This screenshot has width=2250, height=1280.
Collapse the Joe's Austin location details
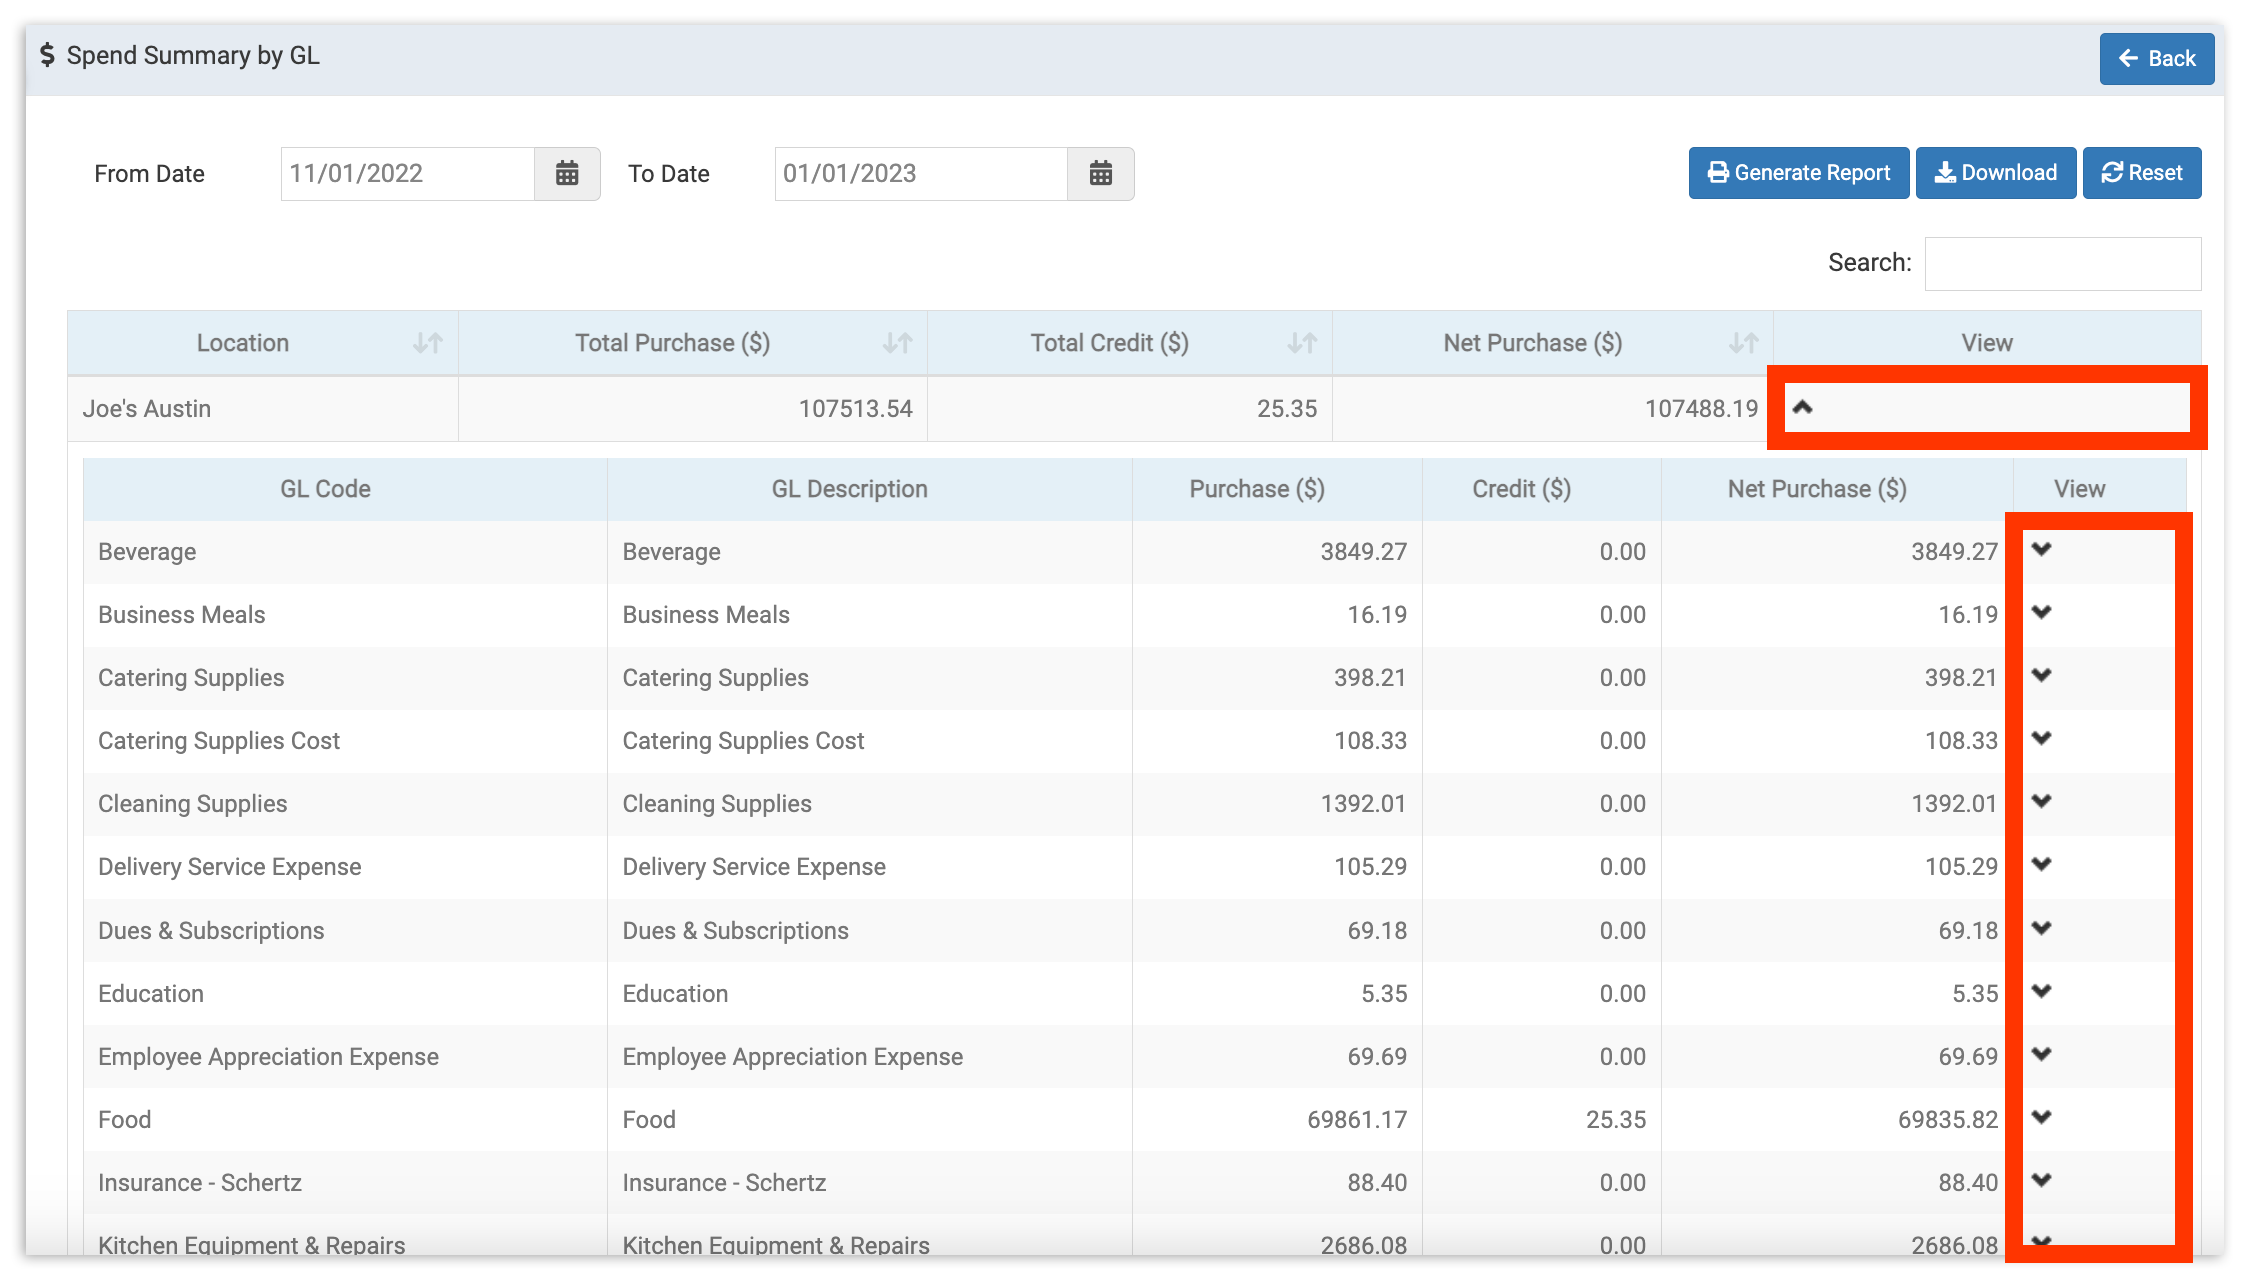click(x=1804, y=407)
